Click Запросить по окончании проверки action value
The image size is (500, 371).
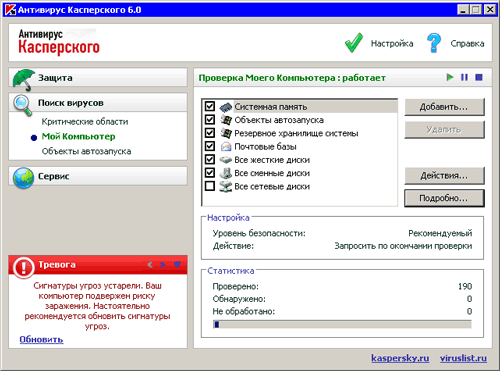coord(403,246)
